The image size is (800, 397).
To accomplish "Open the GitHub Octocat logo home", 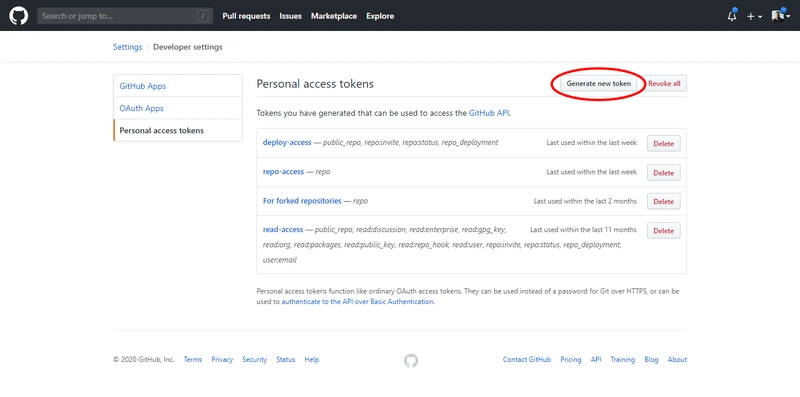I will pos(18,16).
